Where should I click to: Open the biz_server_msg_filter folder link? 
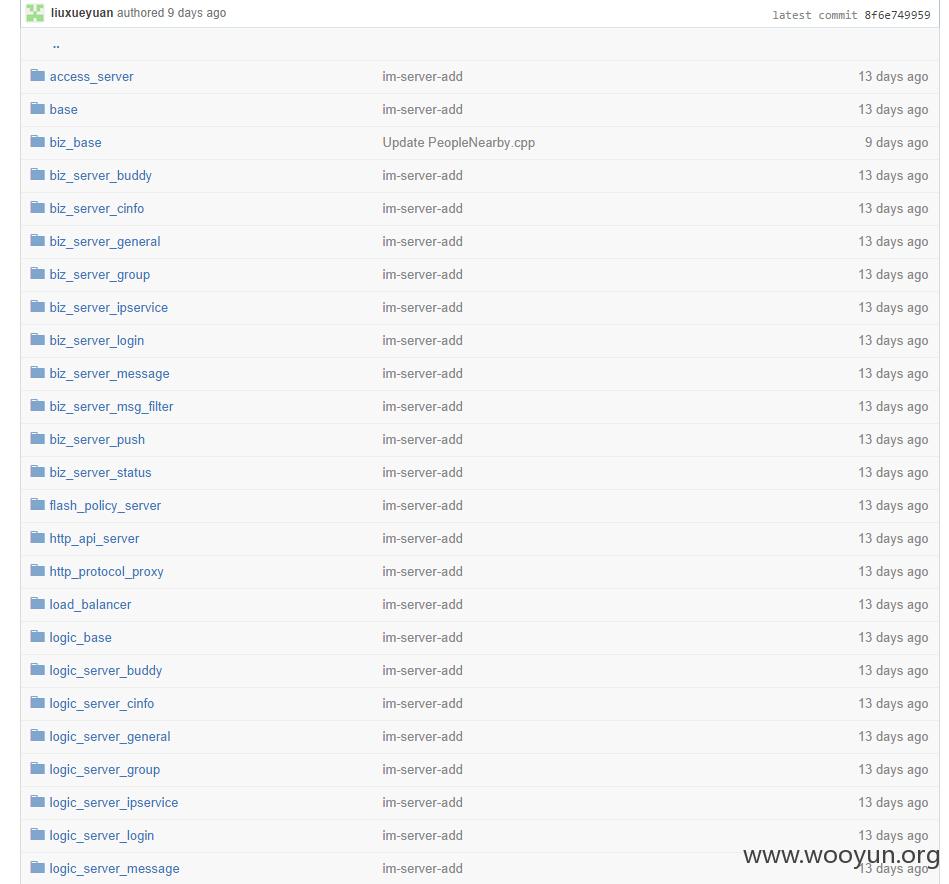(x=111, y=407)
